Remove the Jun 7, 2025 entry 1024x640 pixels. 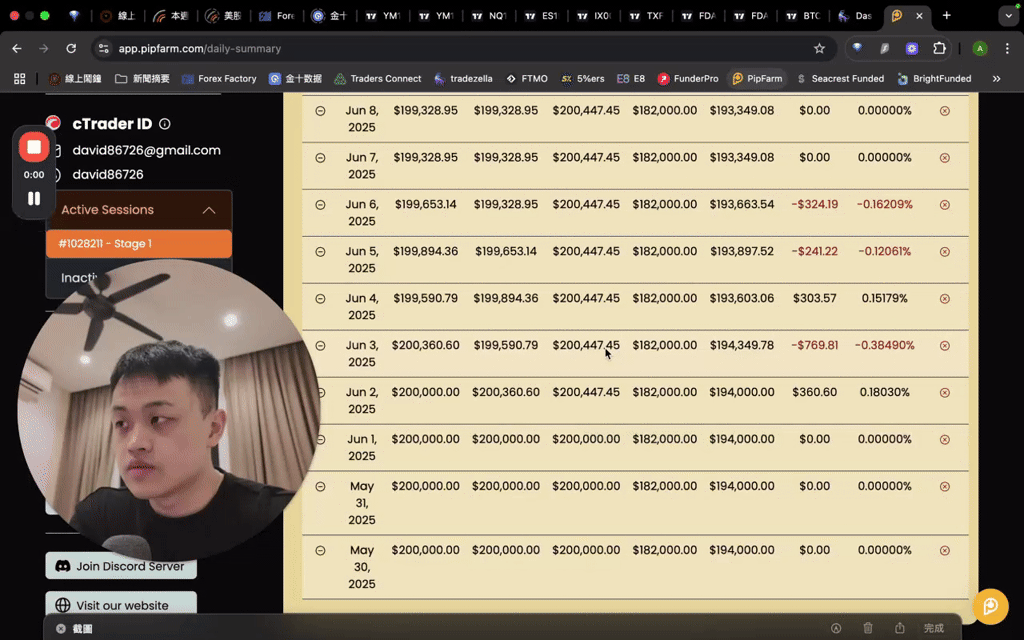click(944, 158)
